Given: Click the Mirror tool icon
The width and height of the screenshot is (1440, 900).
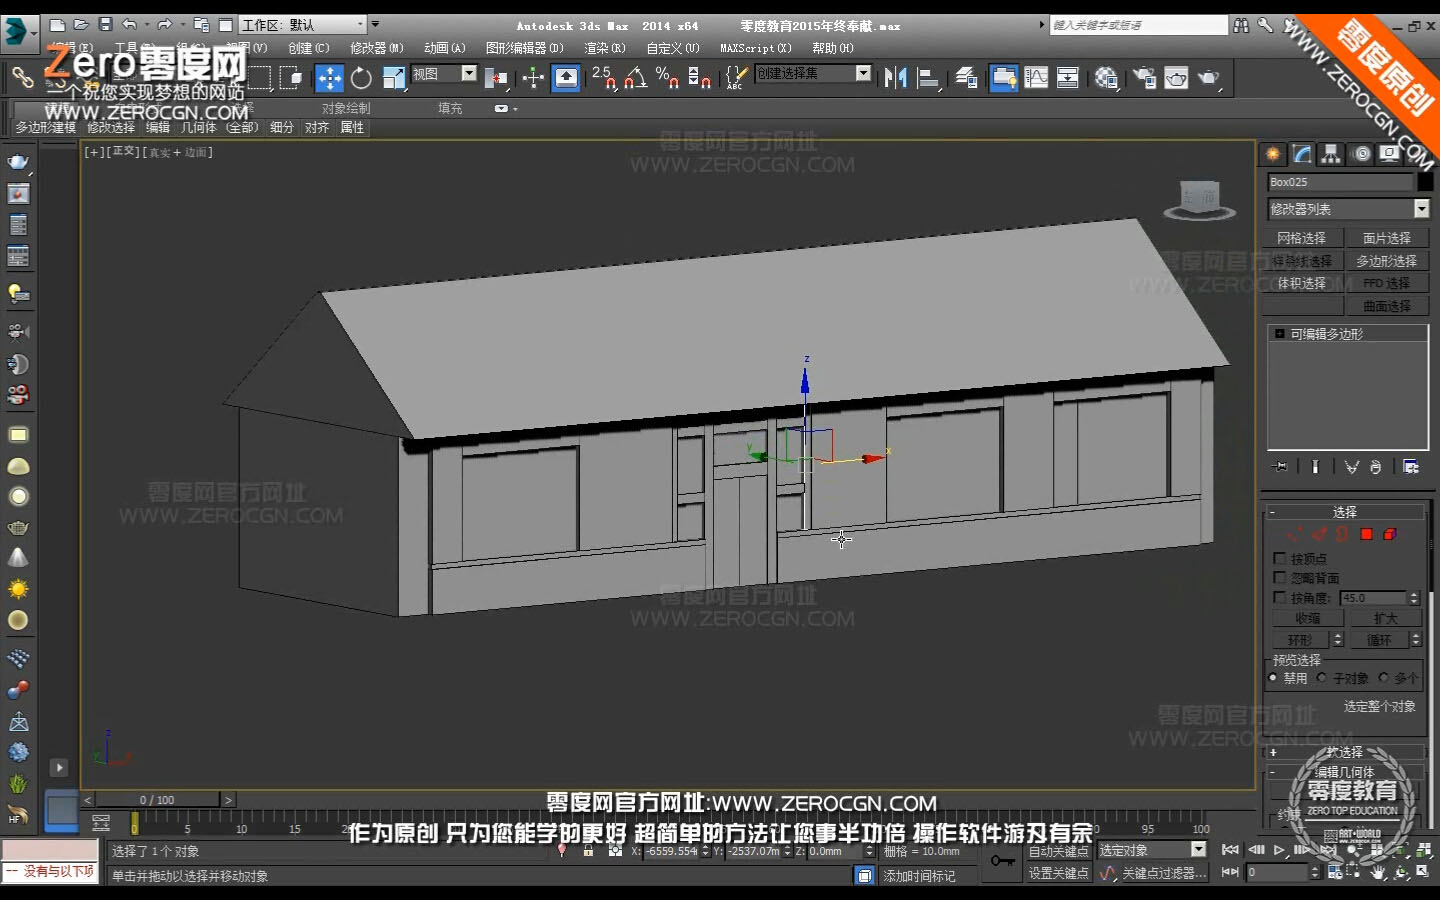Looking at the screenshot, I should pyautogui.click(x=895, y=78).
